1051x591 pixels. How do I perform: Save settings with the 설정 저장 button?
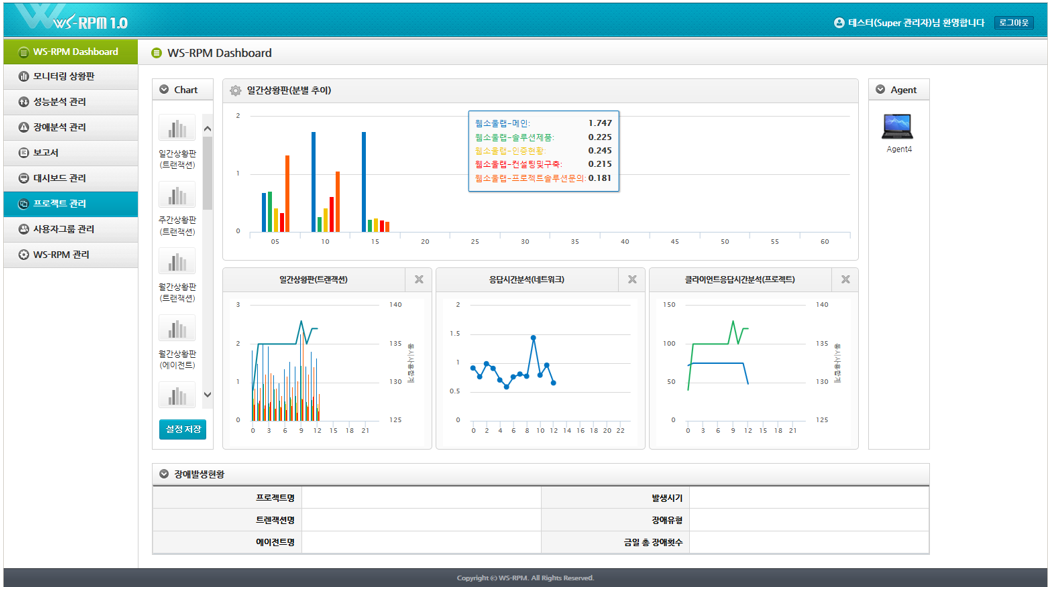tap(182, 429)
